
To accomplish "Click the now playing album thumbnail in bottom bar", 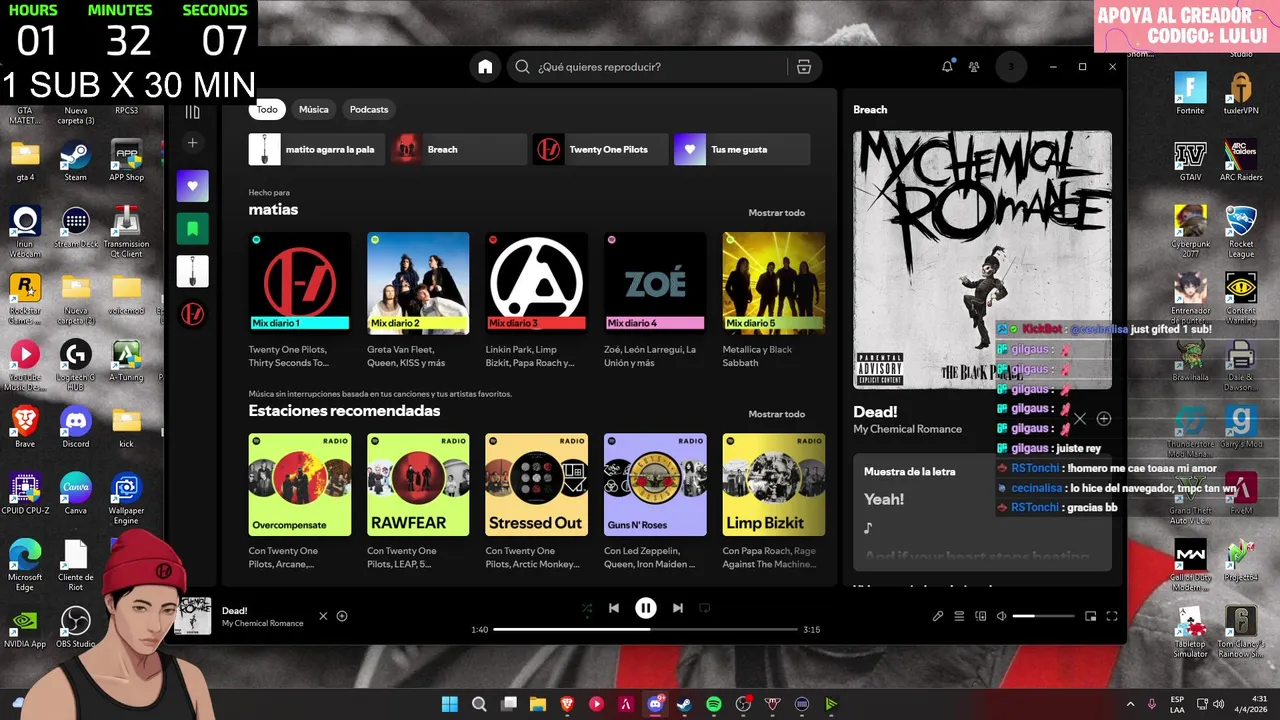I will point(193,616).
